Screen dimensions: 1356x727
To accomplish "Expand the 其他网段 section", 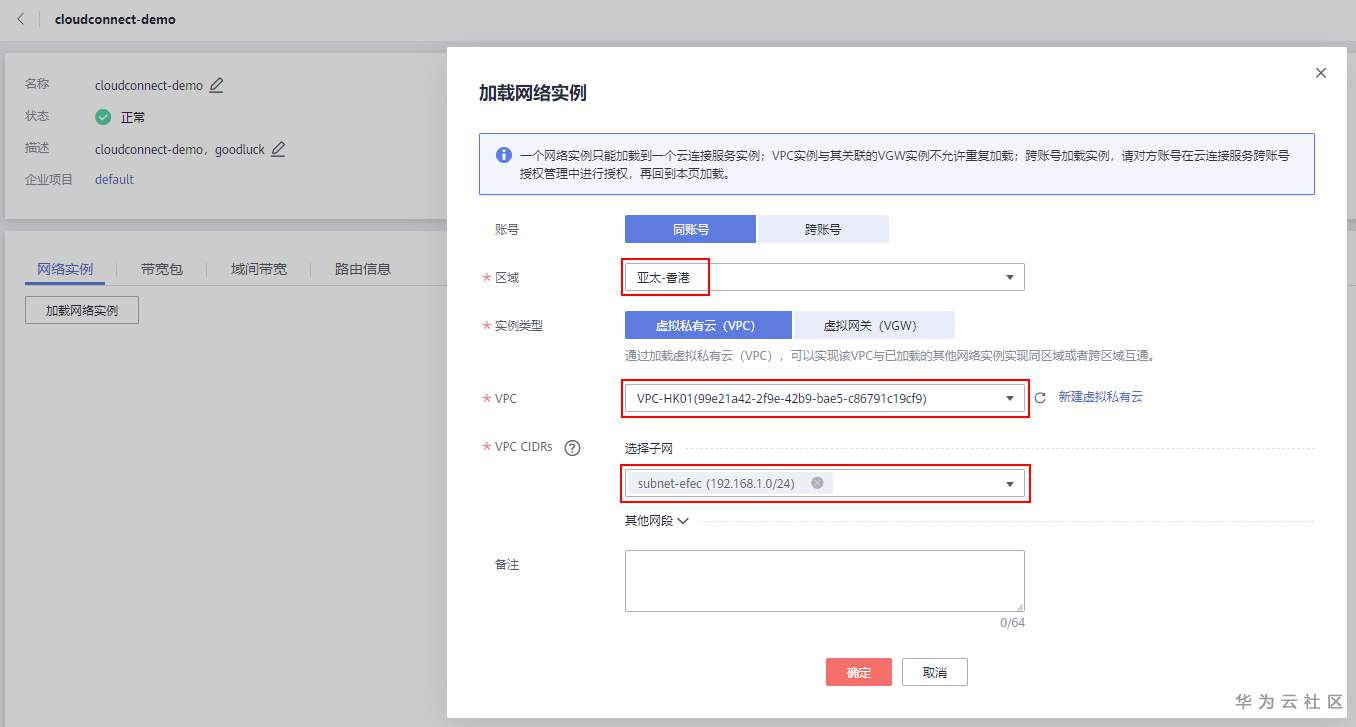I will tap(657, 521).
